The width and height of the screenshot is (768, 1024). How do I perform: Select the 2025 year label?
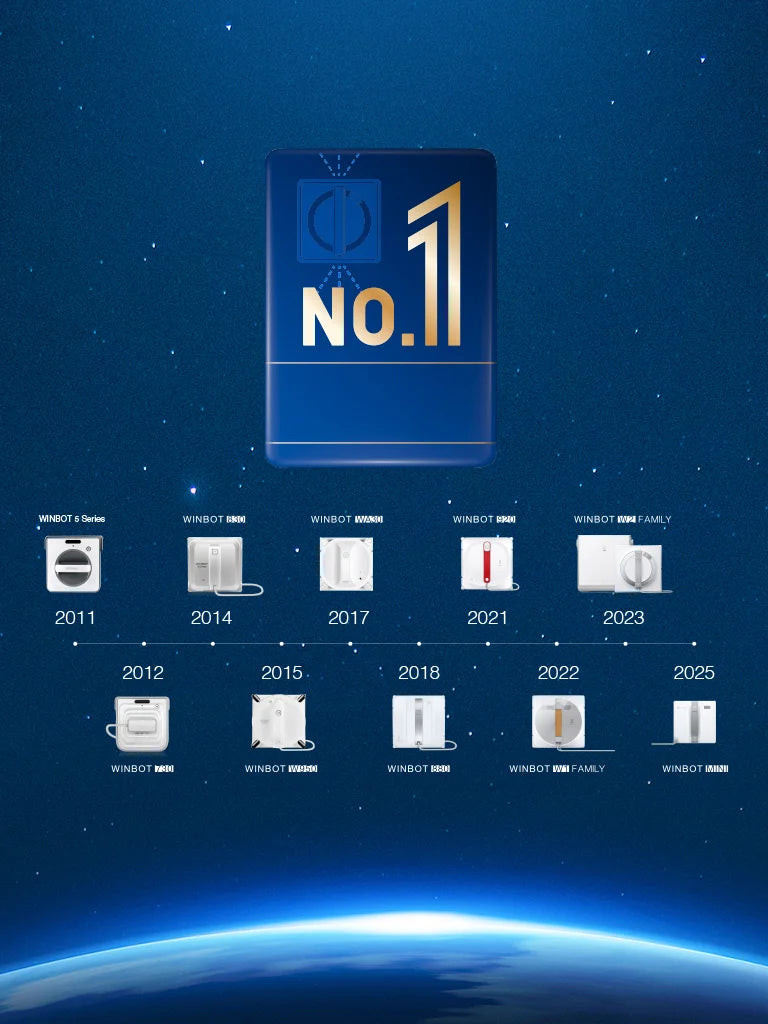[x=694, y=673]
